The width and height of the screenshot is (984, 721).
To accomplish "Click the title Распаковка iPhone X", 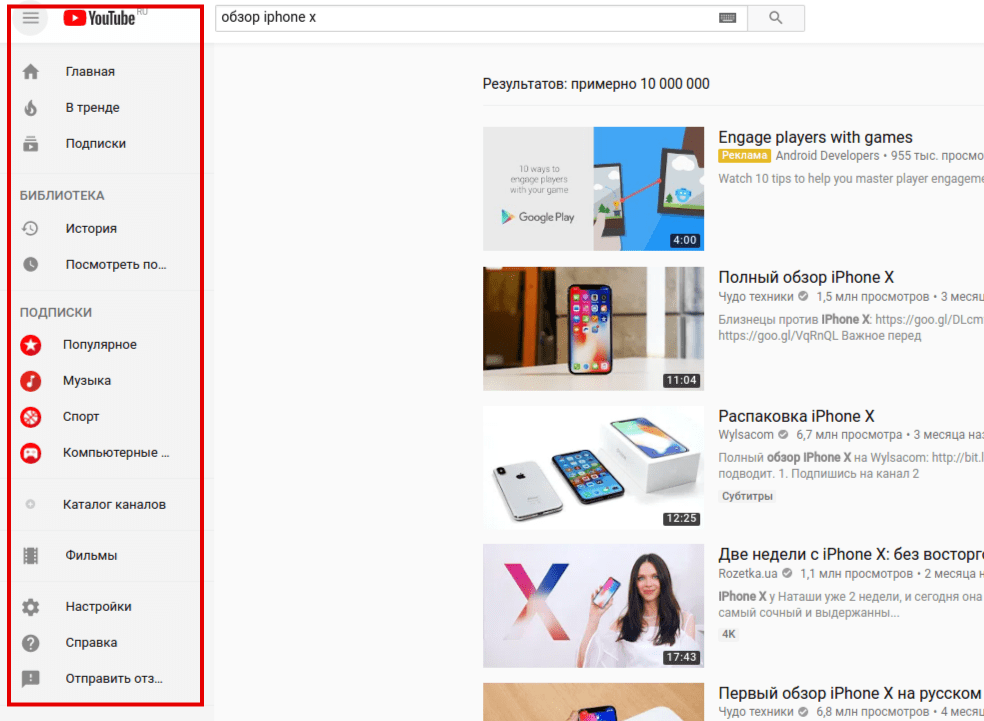I will 796,416.
